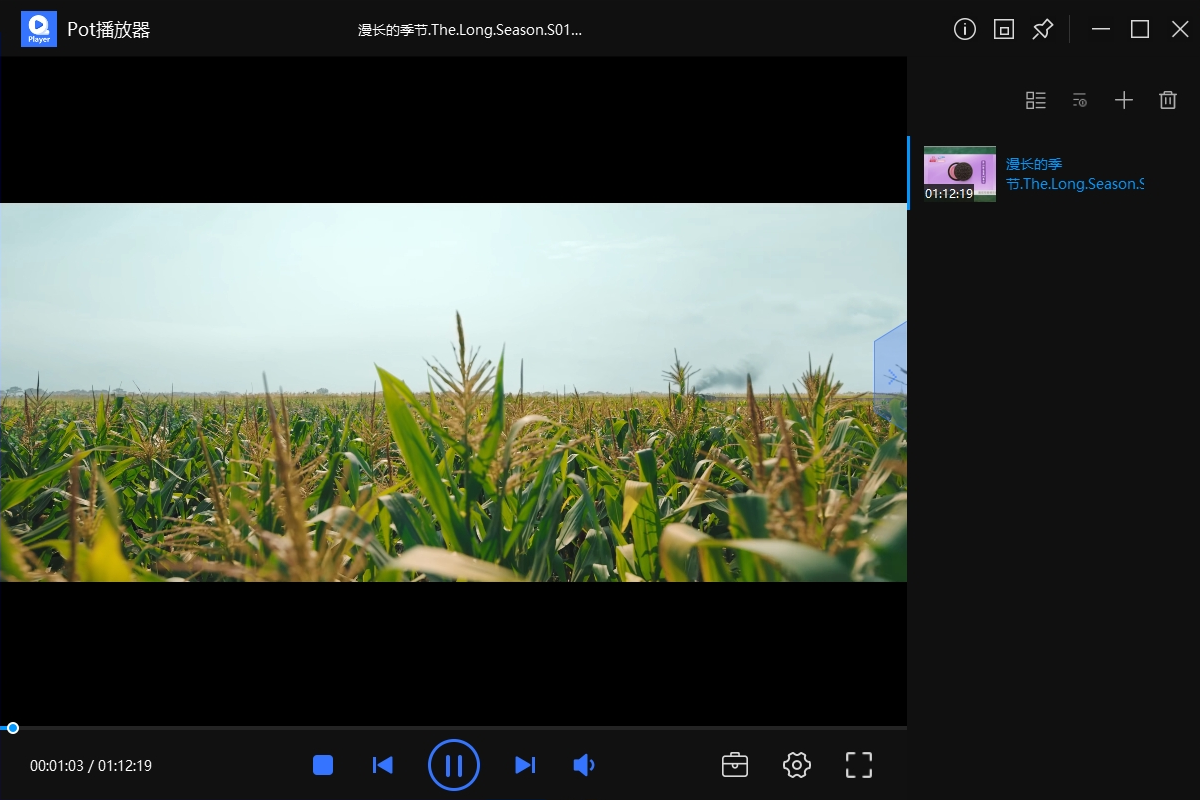
Task: Clear playlist with the trash icon
Action: point(1168,100)
